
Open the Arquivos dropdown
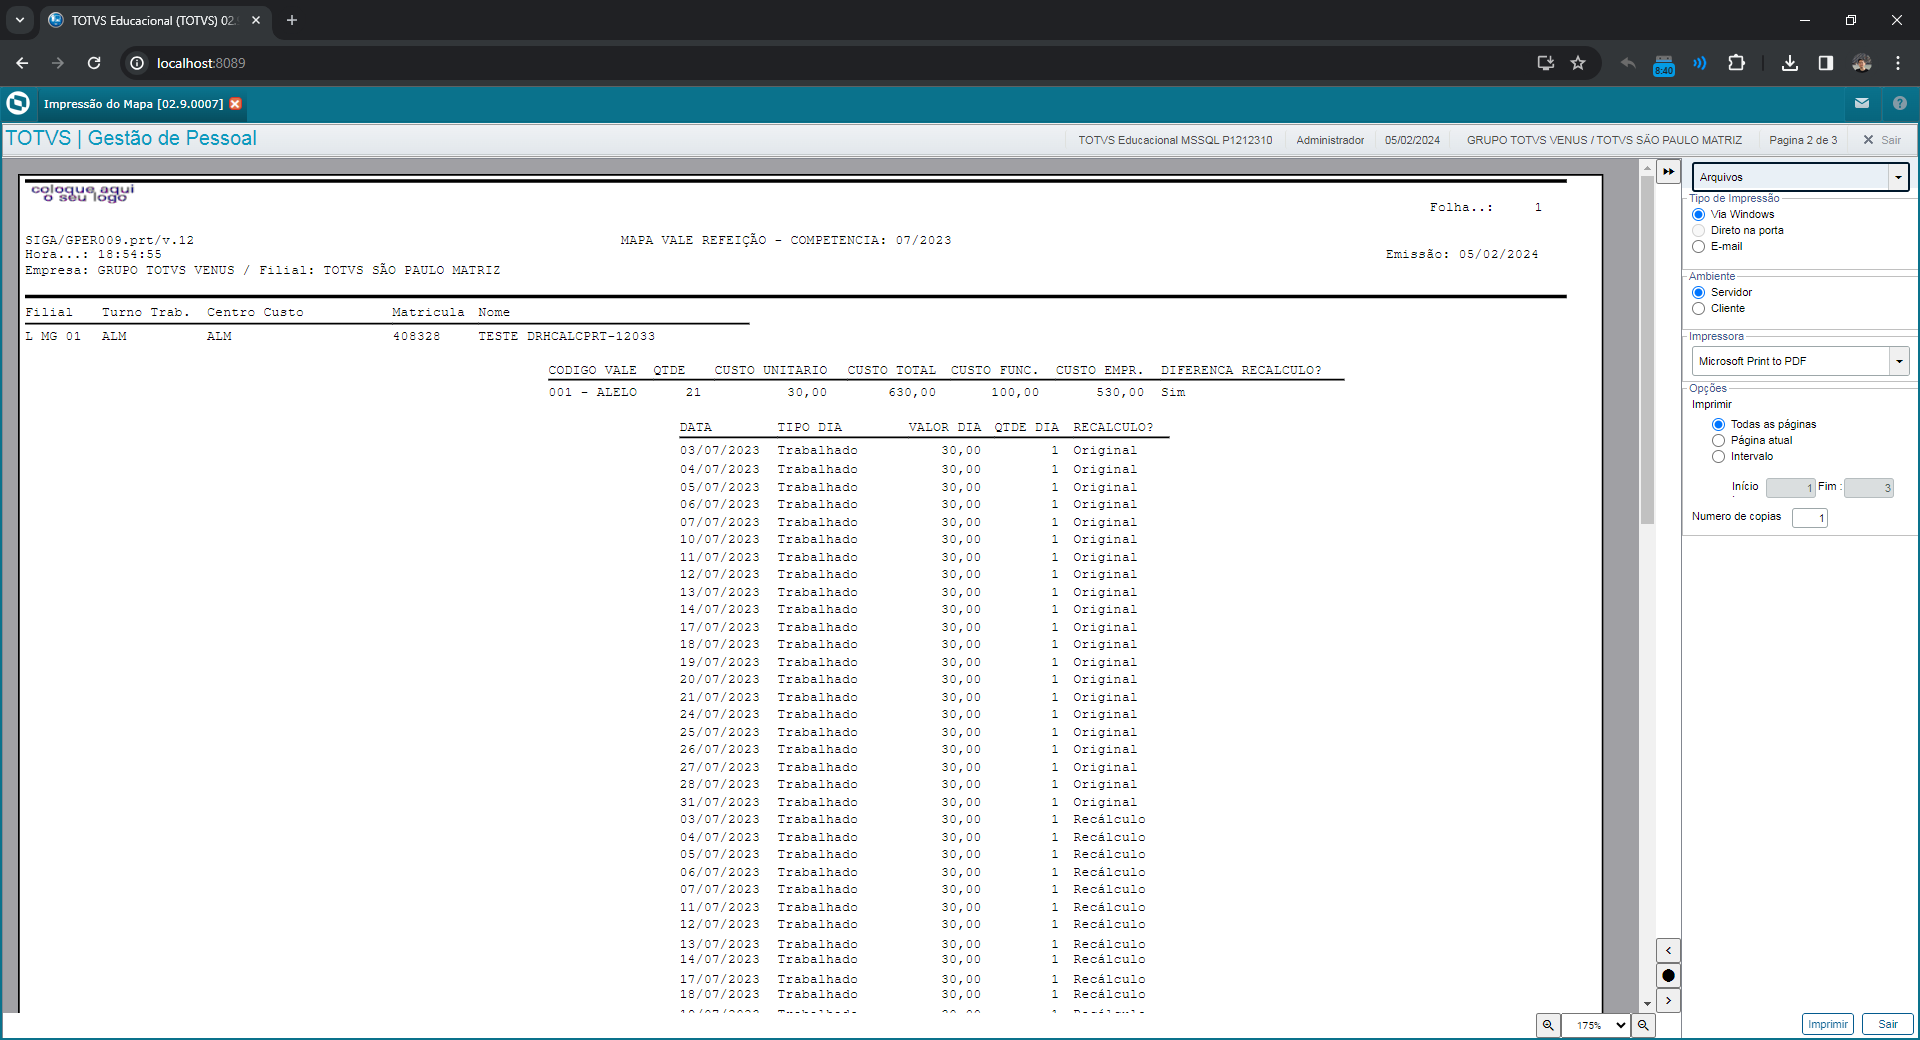1800,177
